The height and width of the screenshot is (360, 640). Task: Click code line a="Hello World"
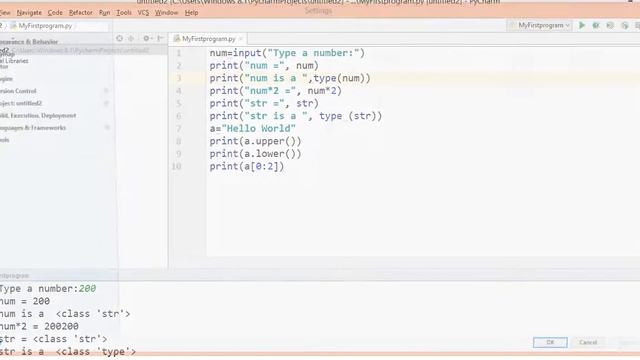coord(253,129)
